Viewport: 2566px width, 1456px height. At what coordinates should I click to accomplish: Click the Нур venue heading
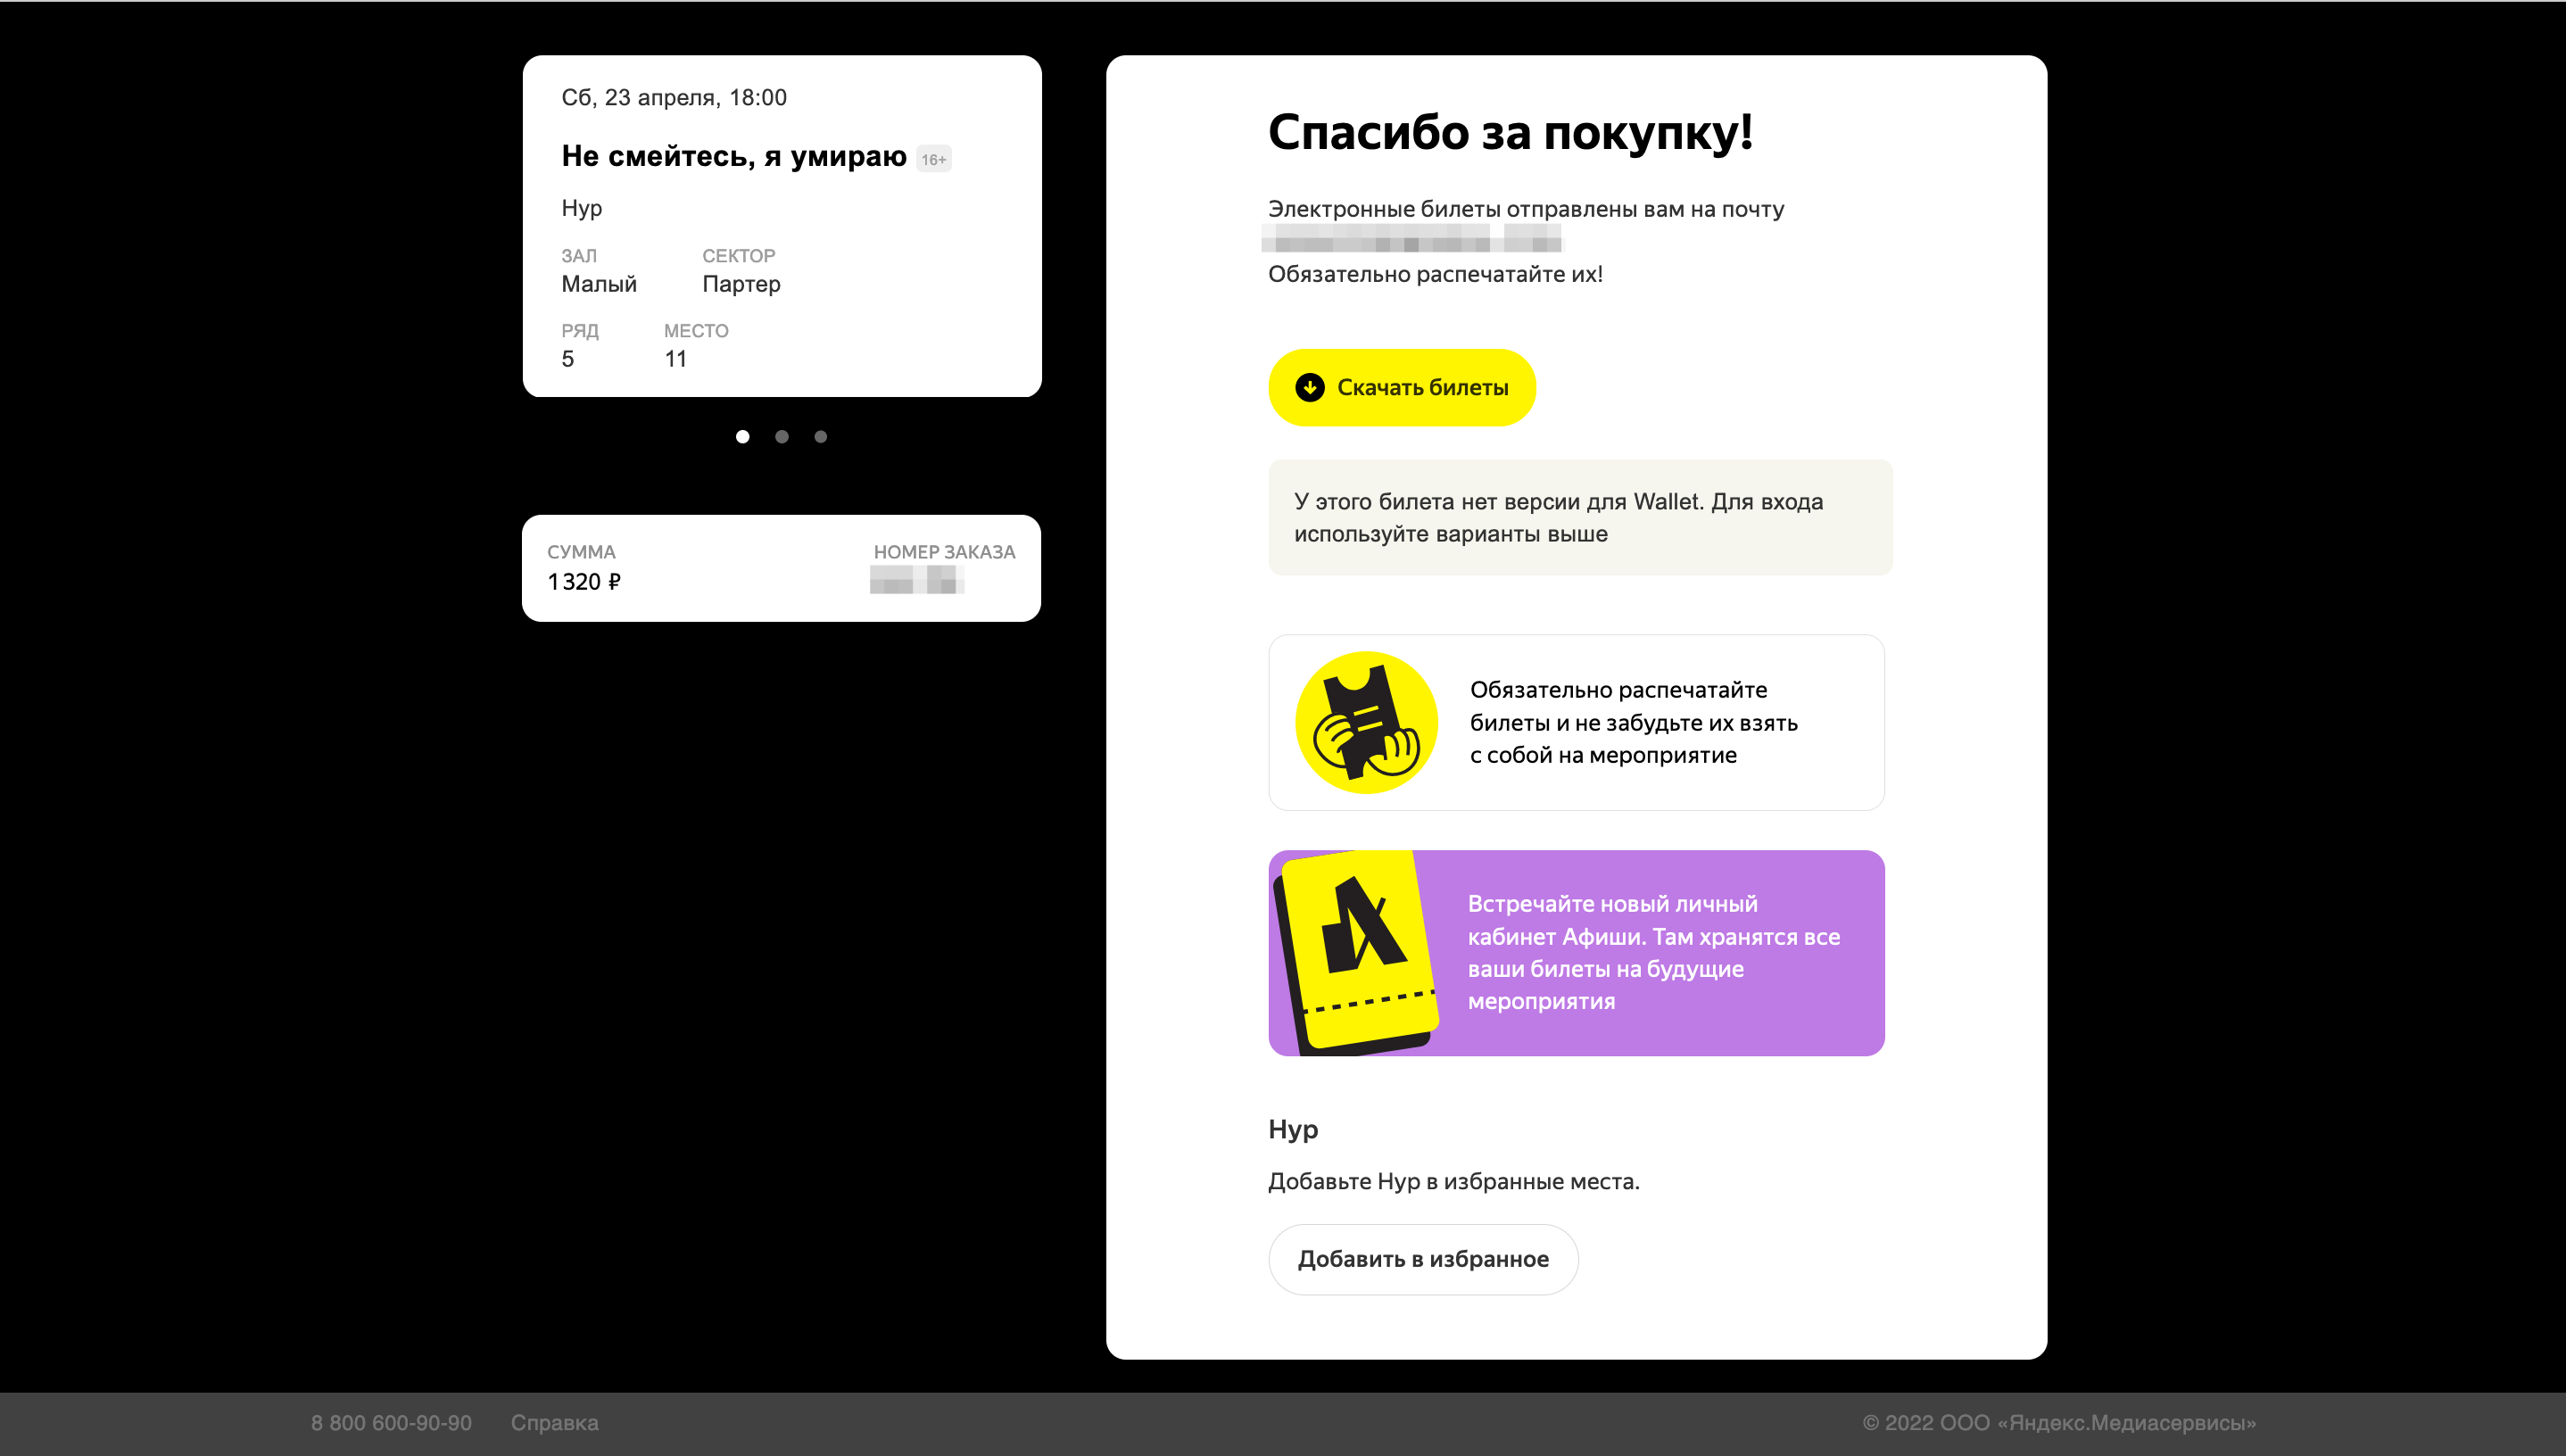[1292, 1129]
